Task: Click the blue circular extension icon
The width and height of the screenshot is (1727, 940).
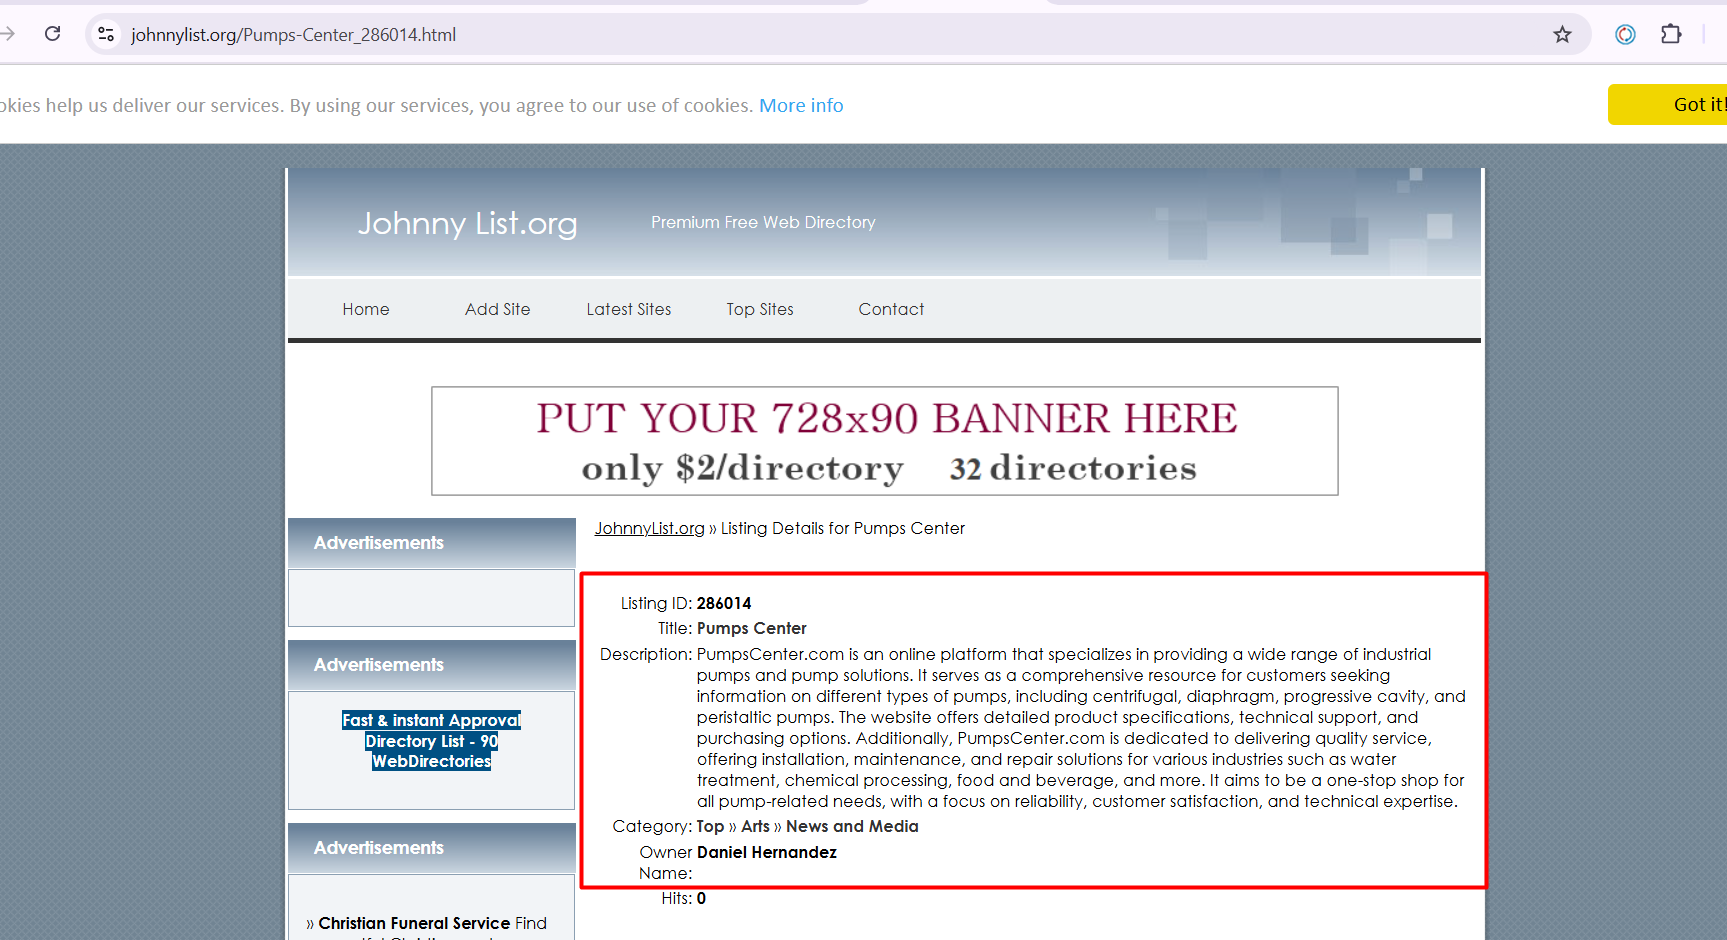Action: pos(1625,34)
